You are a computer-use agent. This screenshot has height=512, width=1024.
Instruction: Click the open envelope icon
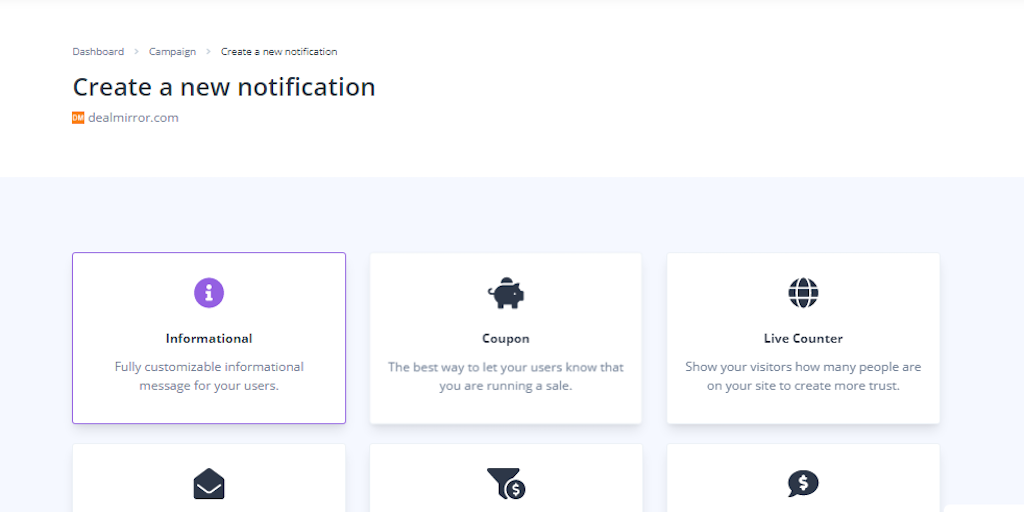(209, 484)
